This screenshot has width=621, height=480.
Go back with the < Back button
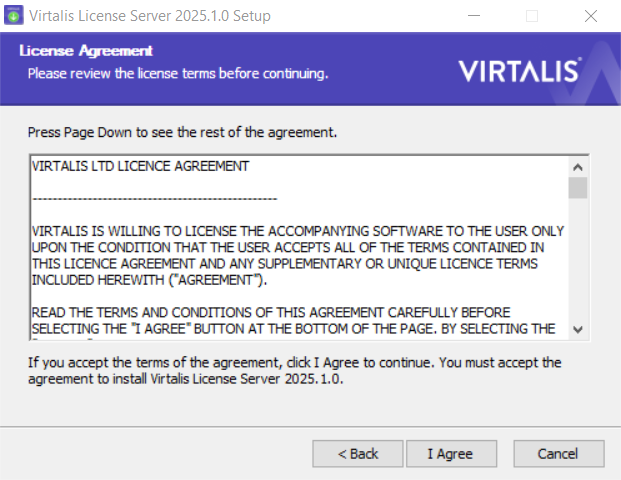point(358,453)
